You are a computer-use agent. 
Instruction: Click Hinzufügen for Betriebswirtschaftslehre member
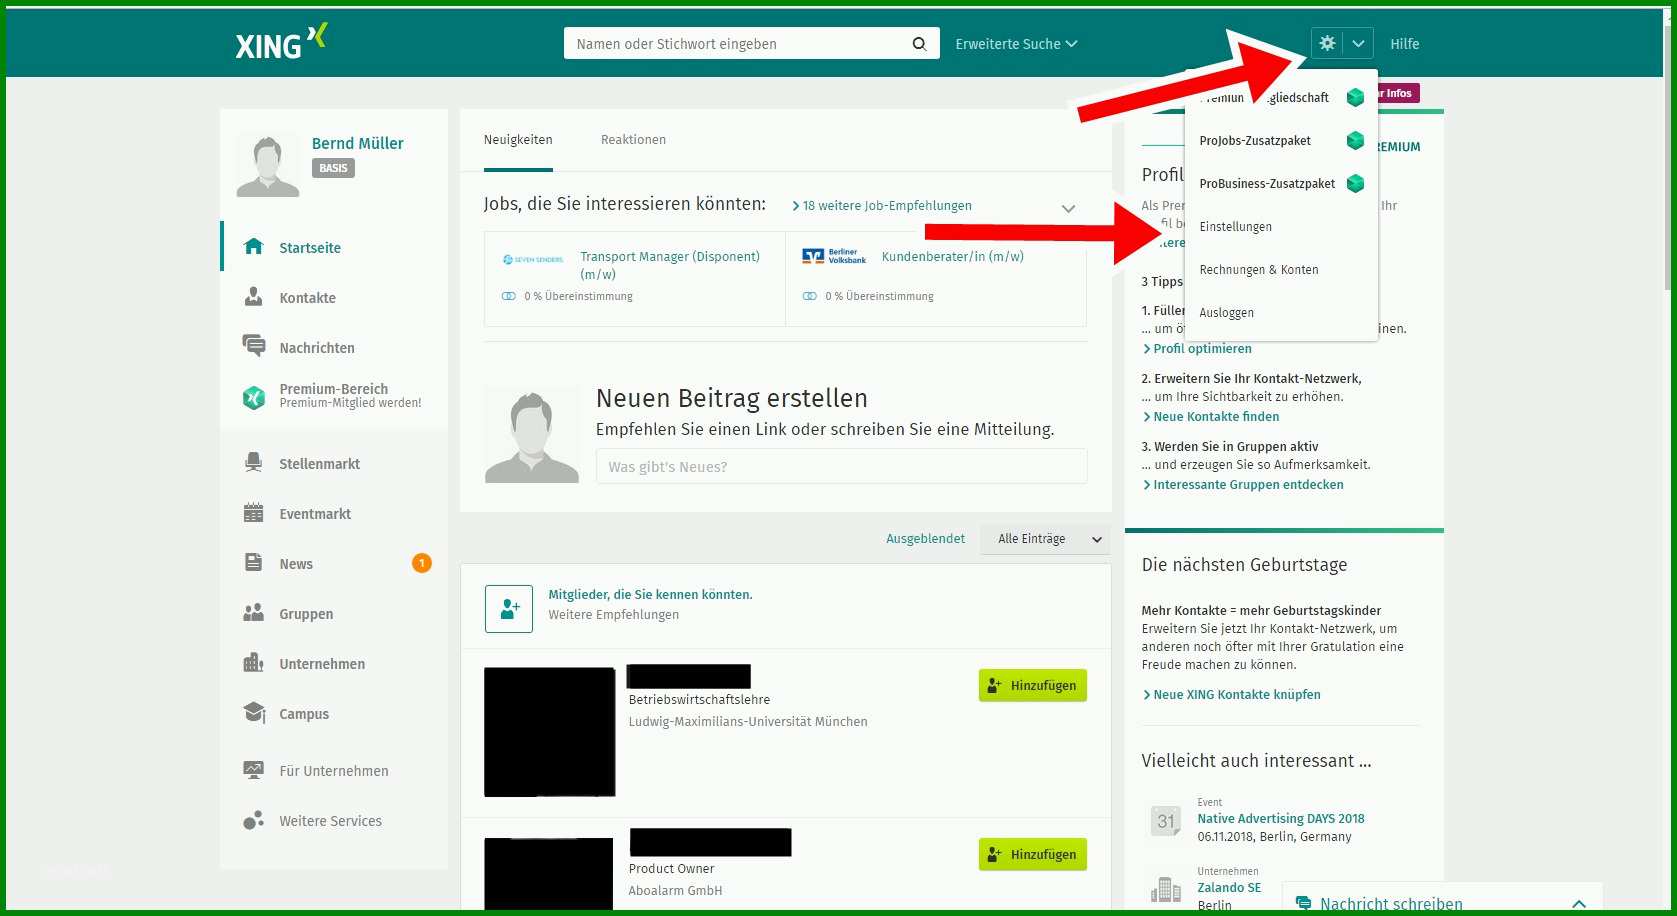1032,686
